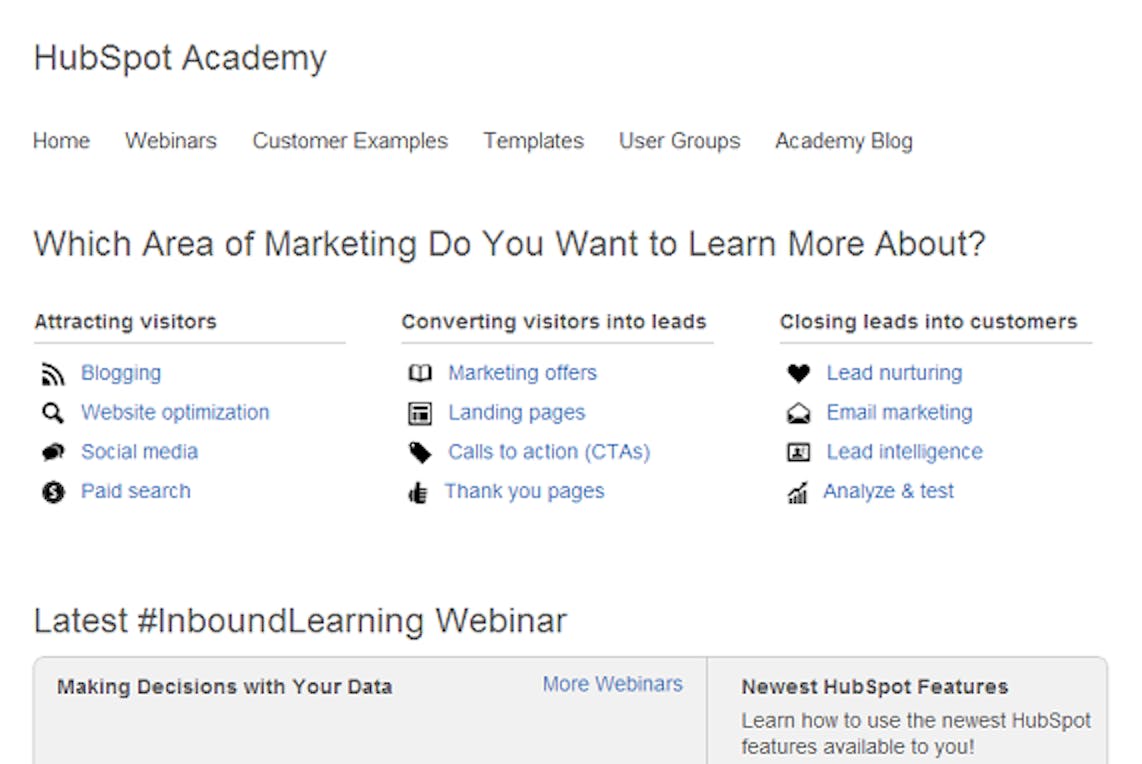Click the Making Decisions with Your Data title
Image resolution: width=1142 pixels, height=764 pixels.
pyautogui.click(x=225, y=687)
